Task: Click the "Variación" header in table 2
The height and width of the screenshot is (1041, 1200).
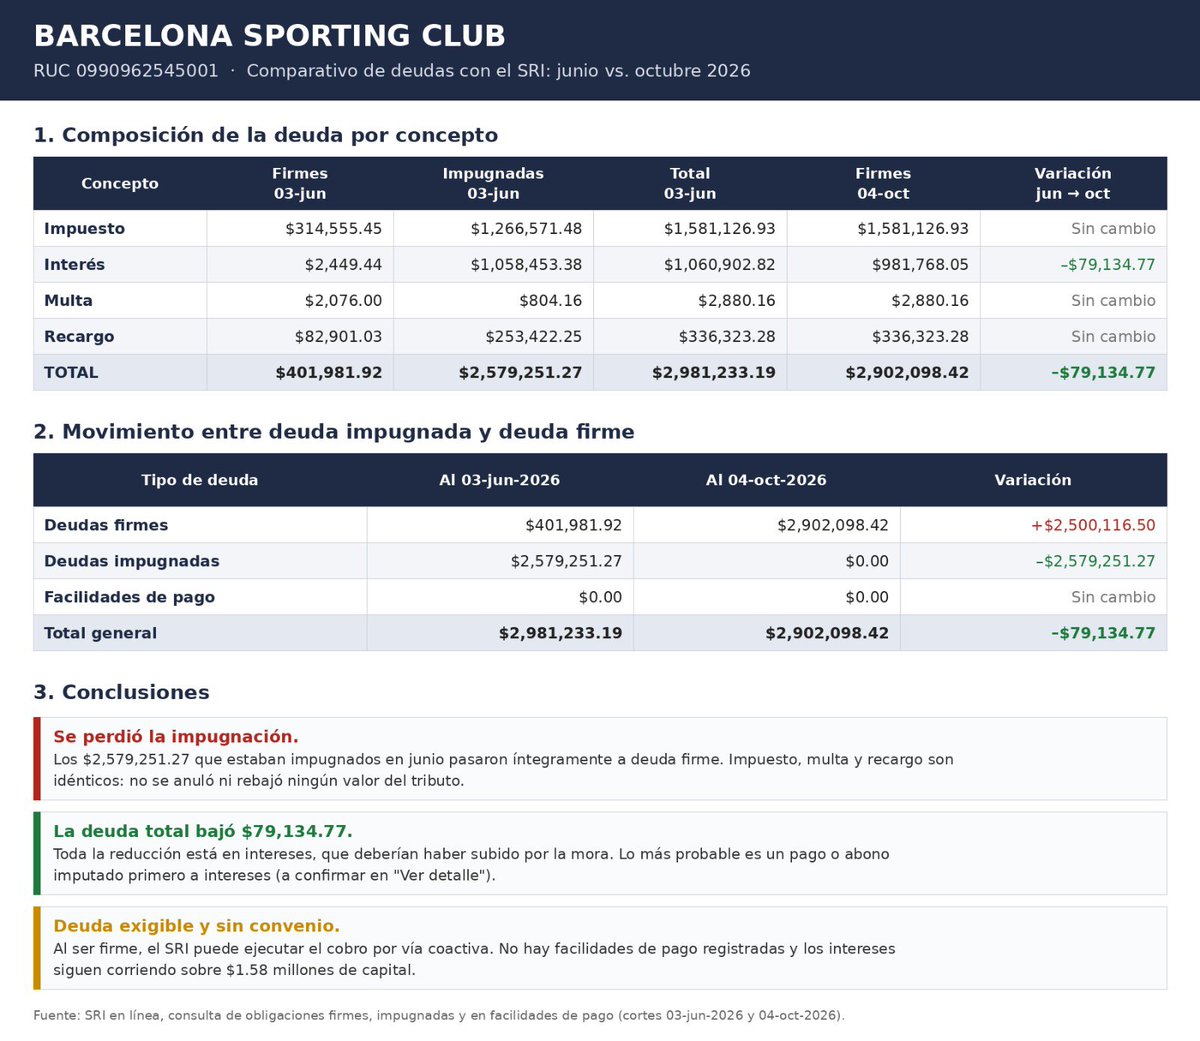Action: tap(1033, 481)
